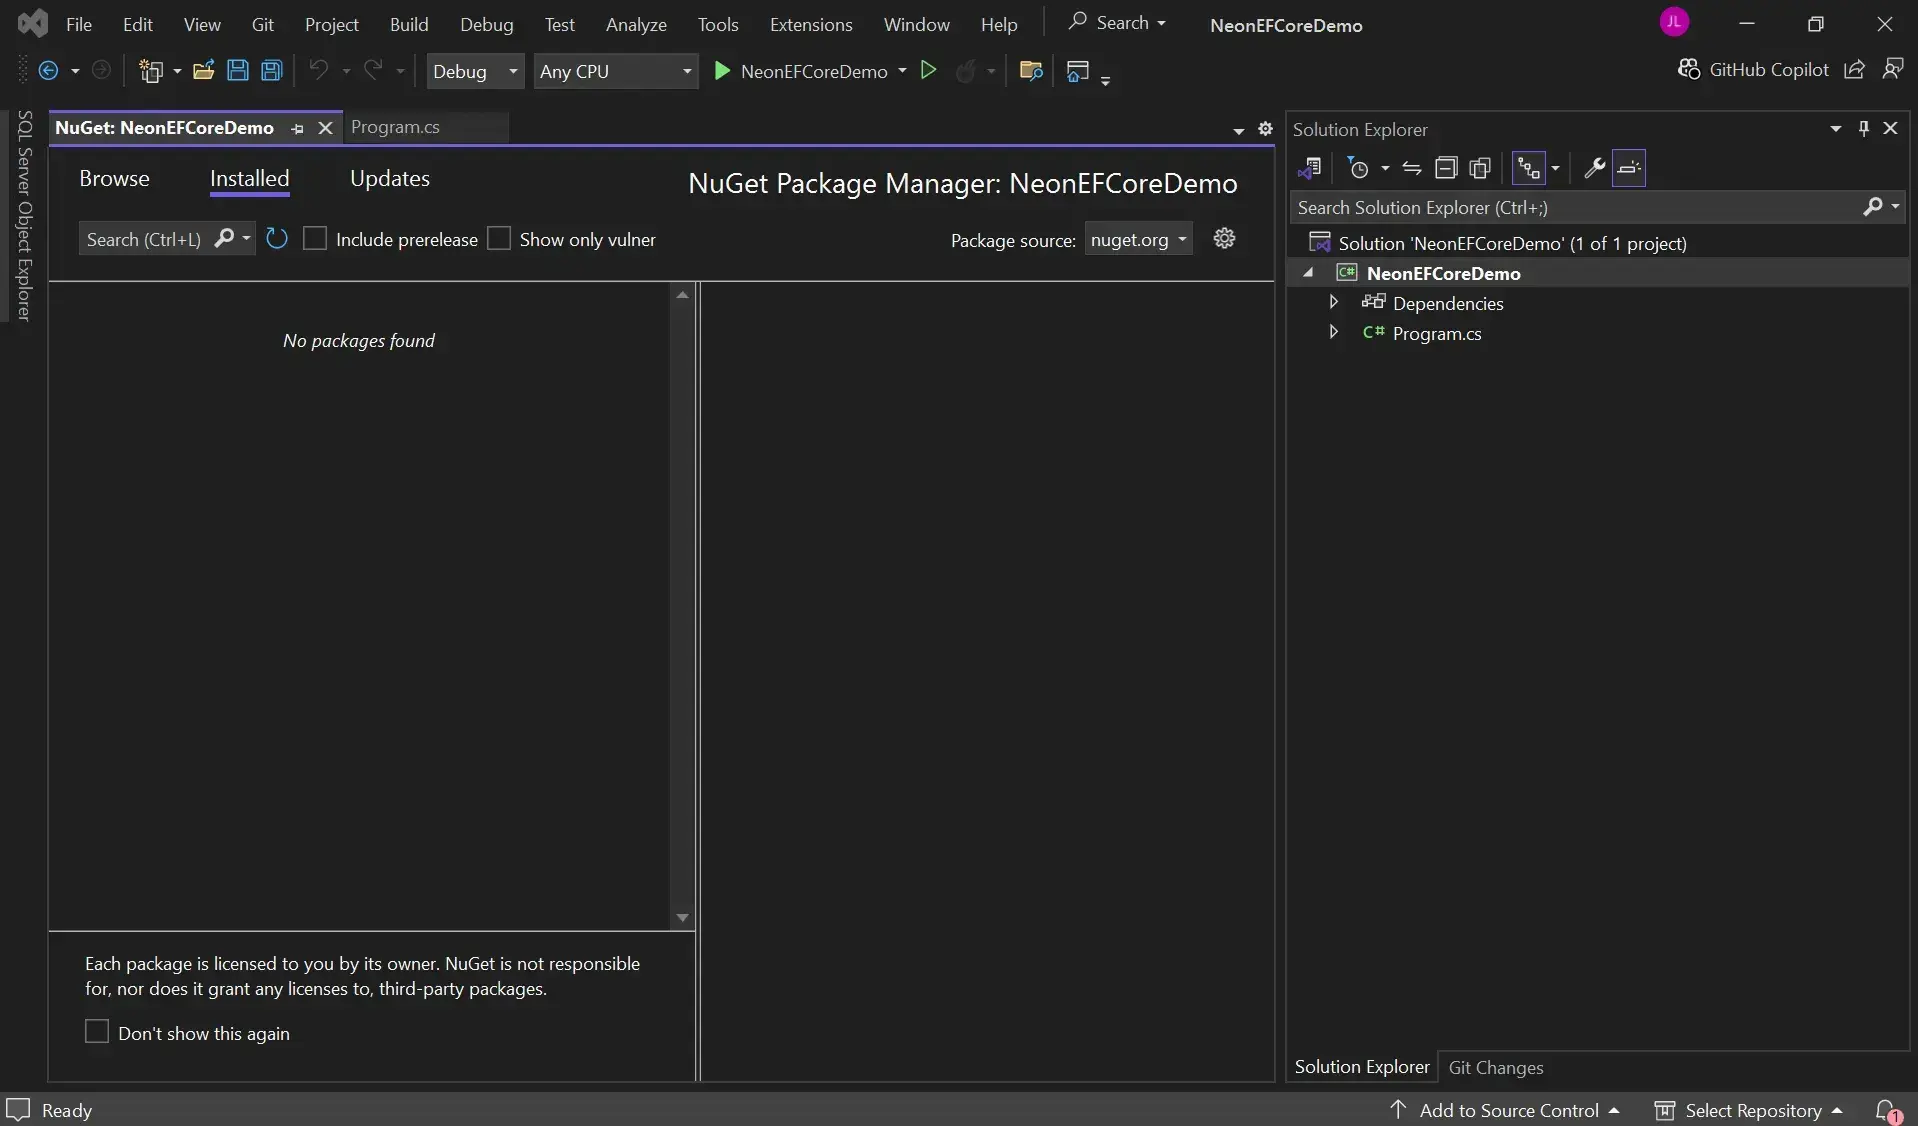Click Collapse All in Solution Explorer
The height and width of the screenshot is (1126, 1918).
coord(1446,168)
